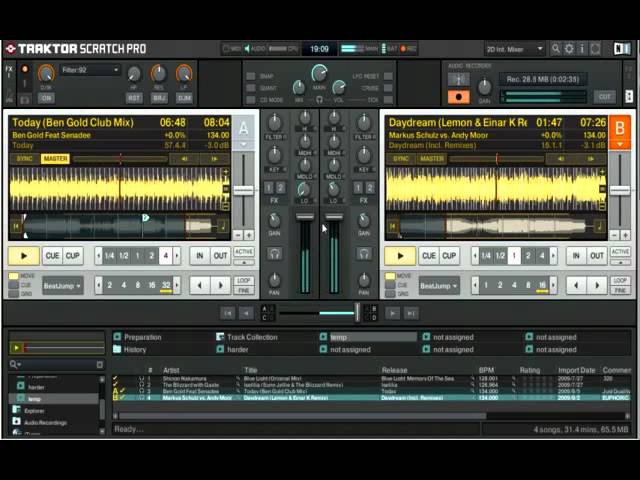Play deck B
Screen dimensions: 640x480
[x=400, y=256]
